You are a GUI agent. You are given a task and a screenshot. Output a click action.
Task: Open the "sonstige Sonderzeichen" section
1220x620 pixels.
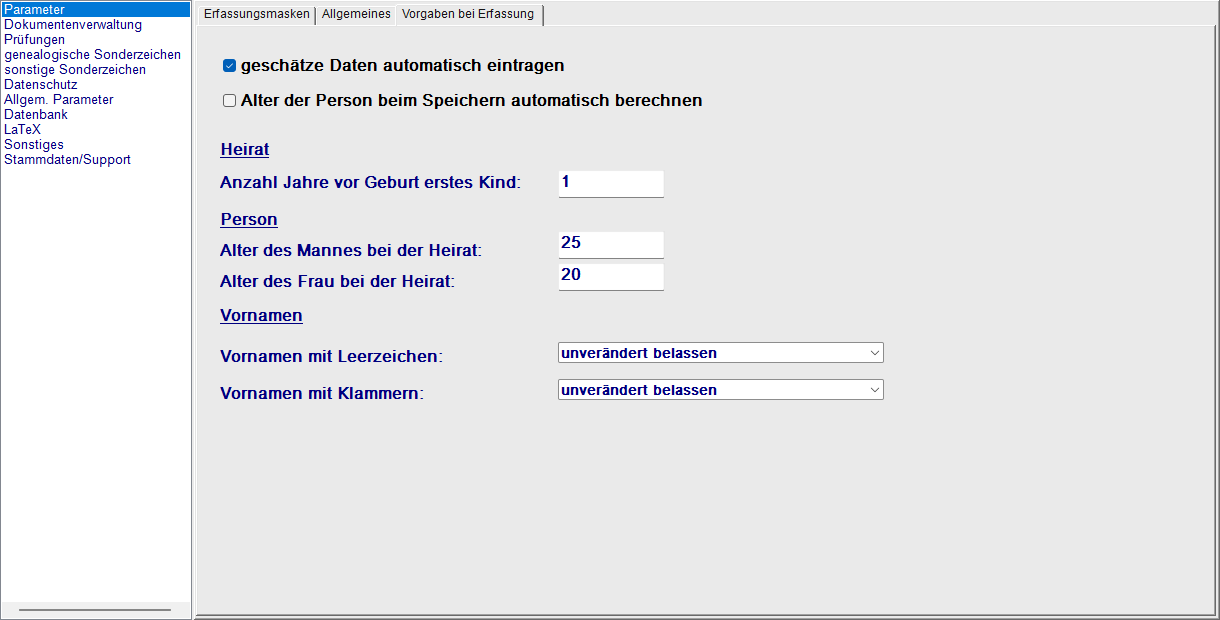75,69
